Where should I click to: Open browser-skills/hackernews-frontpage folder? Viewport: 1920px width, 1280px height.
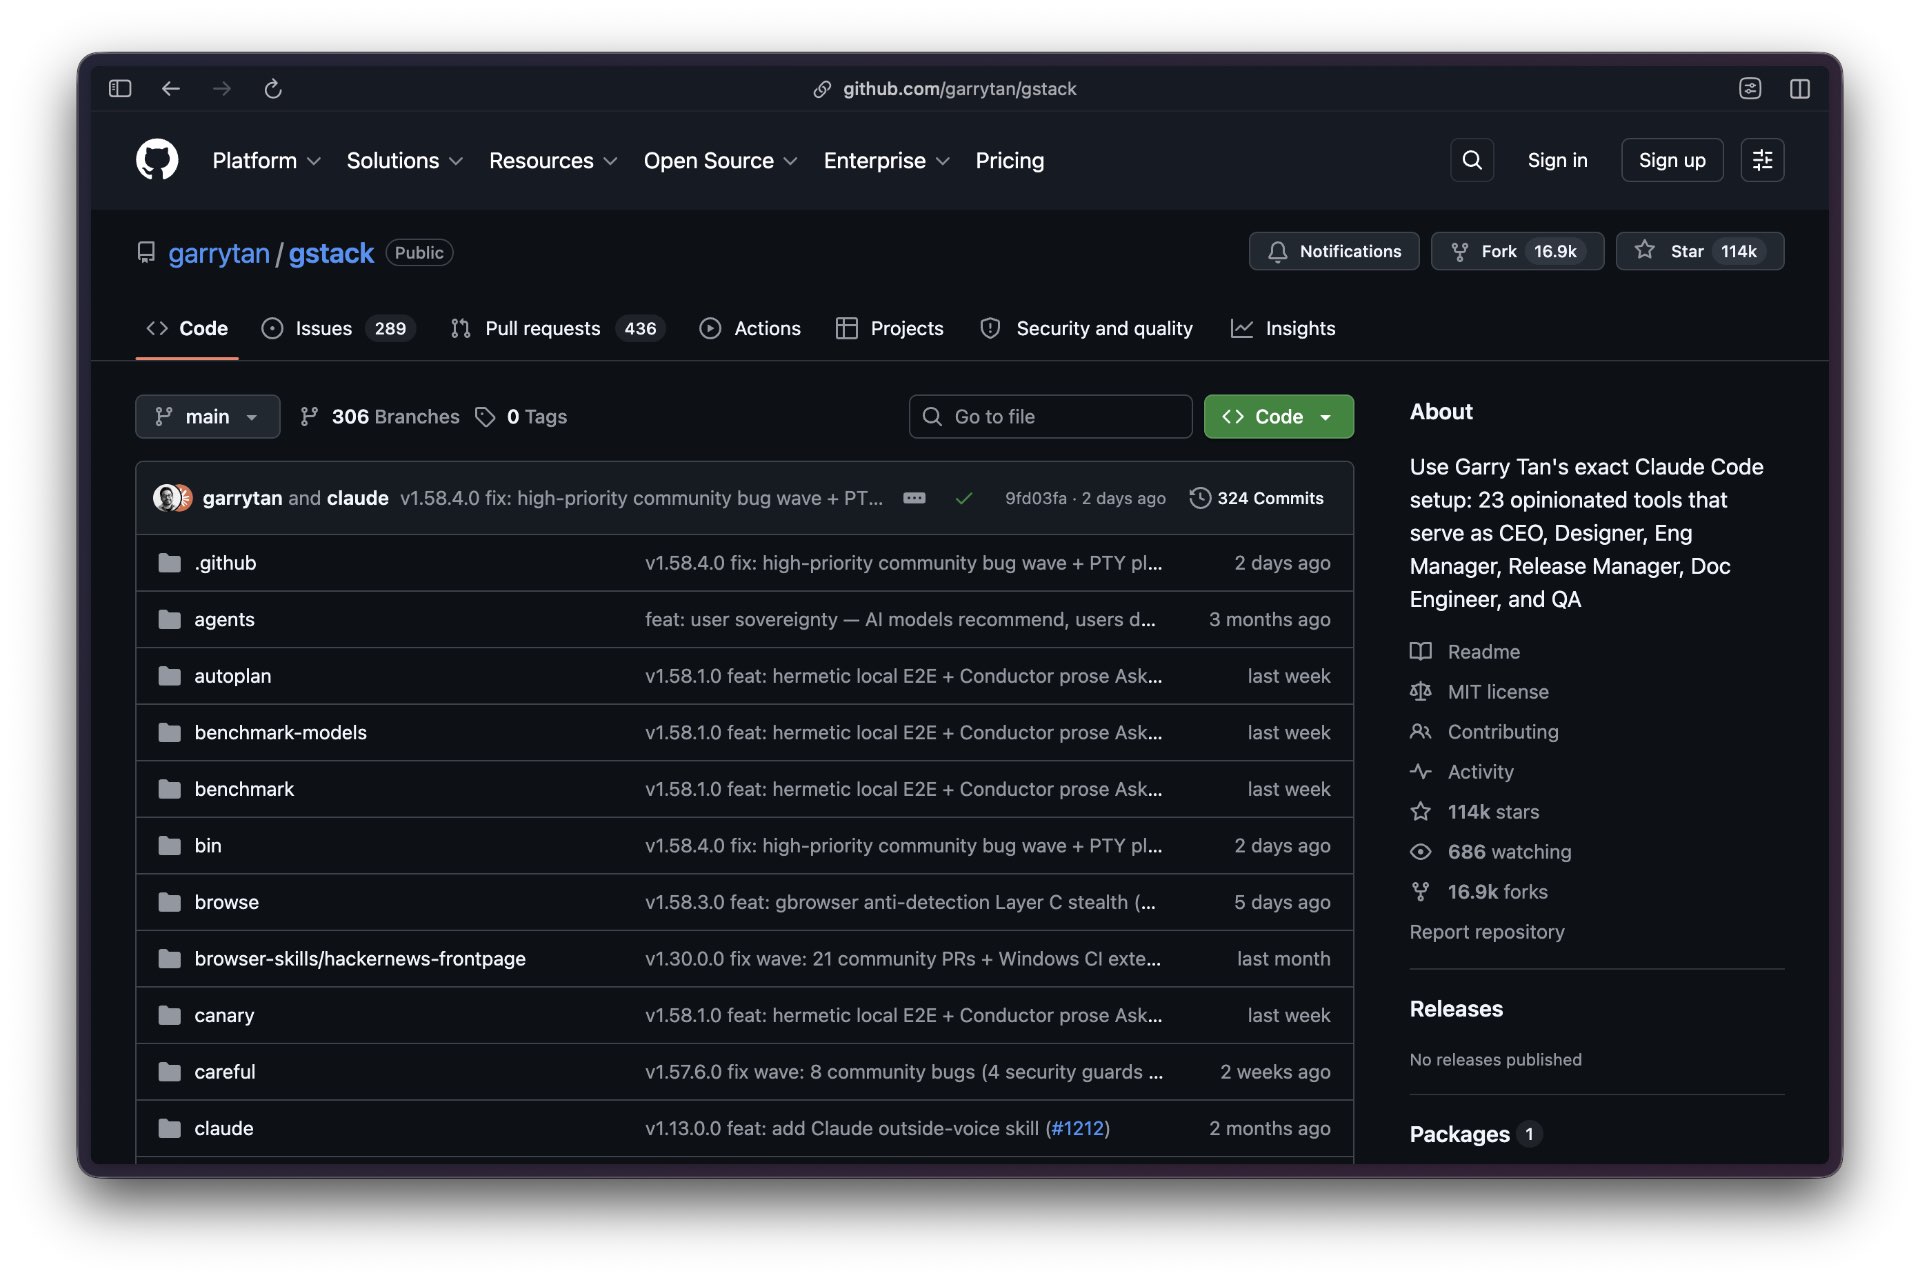(360, 959)
